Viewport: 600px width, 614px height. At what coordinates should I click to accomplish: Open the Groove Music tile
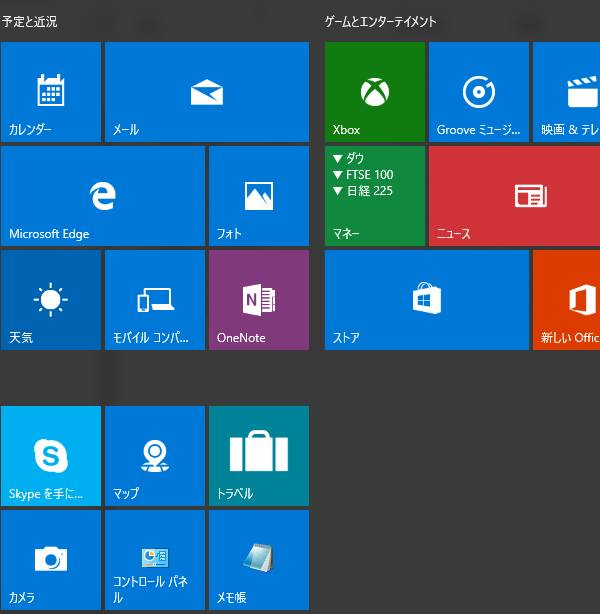pos(479,92)
